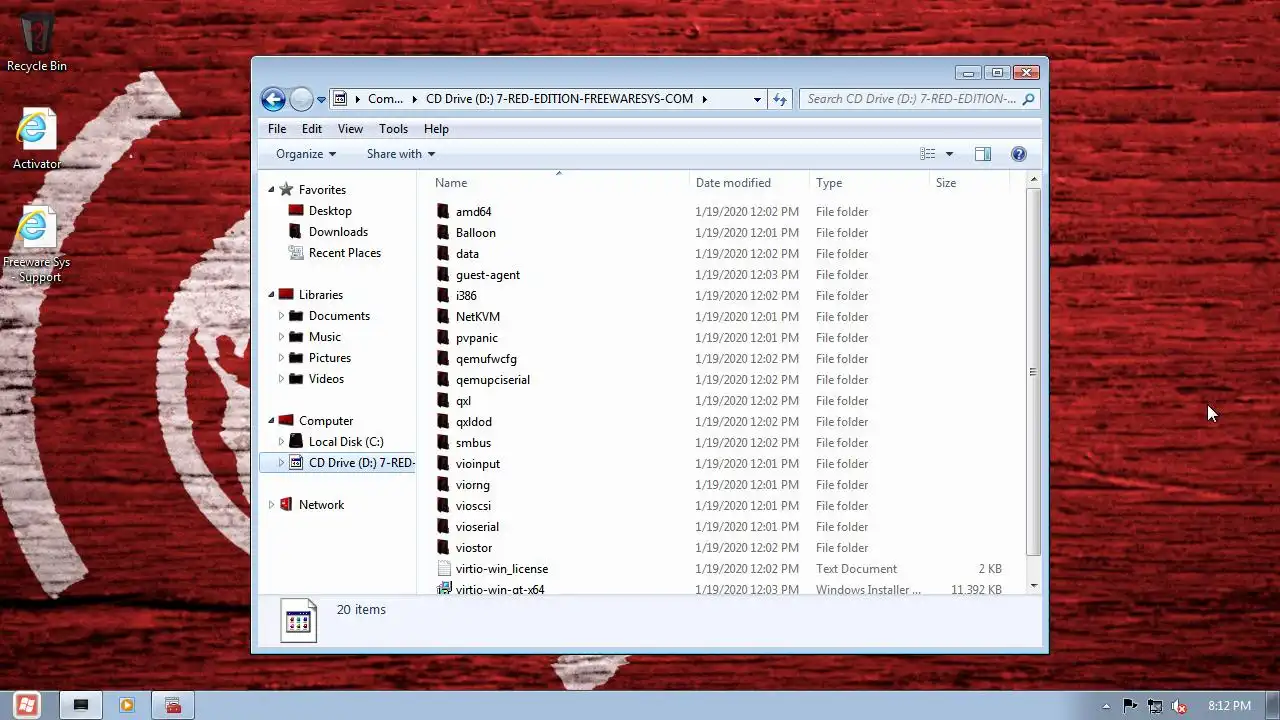The height and width of the screenshot is (720, 1280).
Task: Click the Action Center flag tray icon
Action: (x=1130, y=706)
